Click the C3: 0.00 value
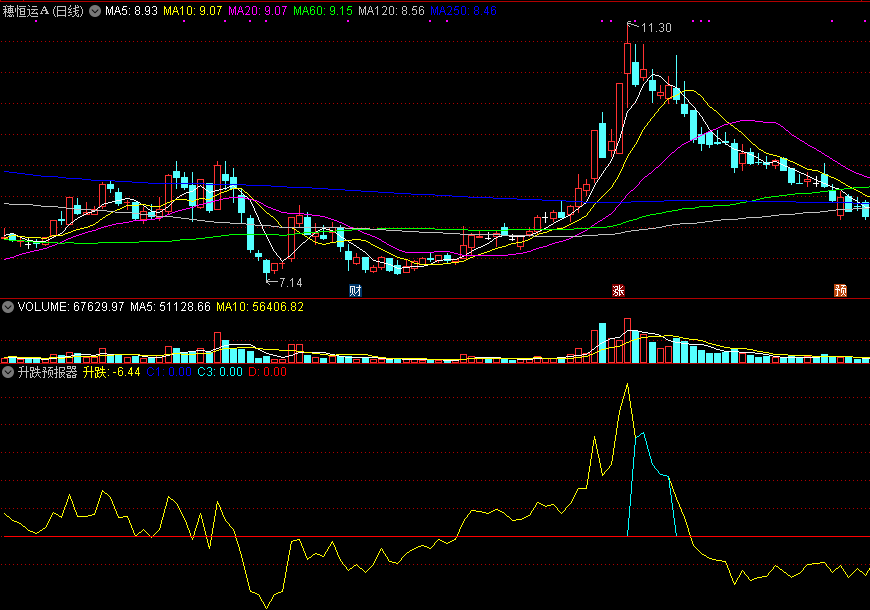This screenshot has height=610, width=870. 220,372
